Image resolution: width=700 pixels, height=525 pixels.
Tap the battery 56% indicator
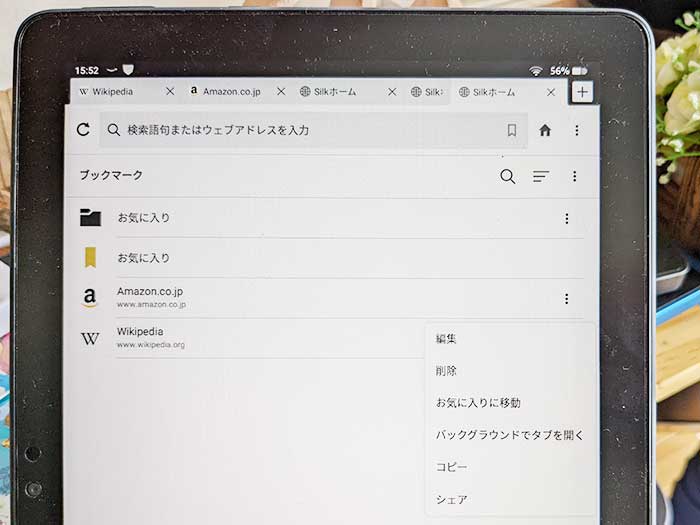click(x=568, y=71)
